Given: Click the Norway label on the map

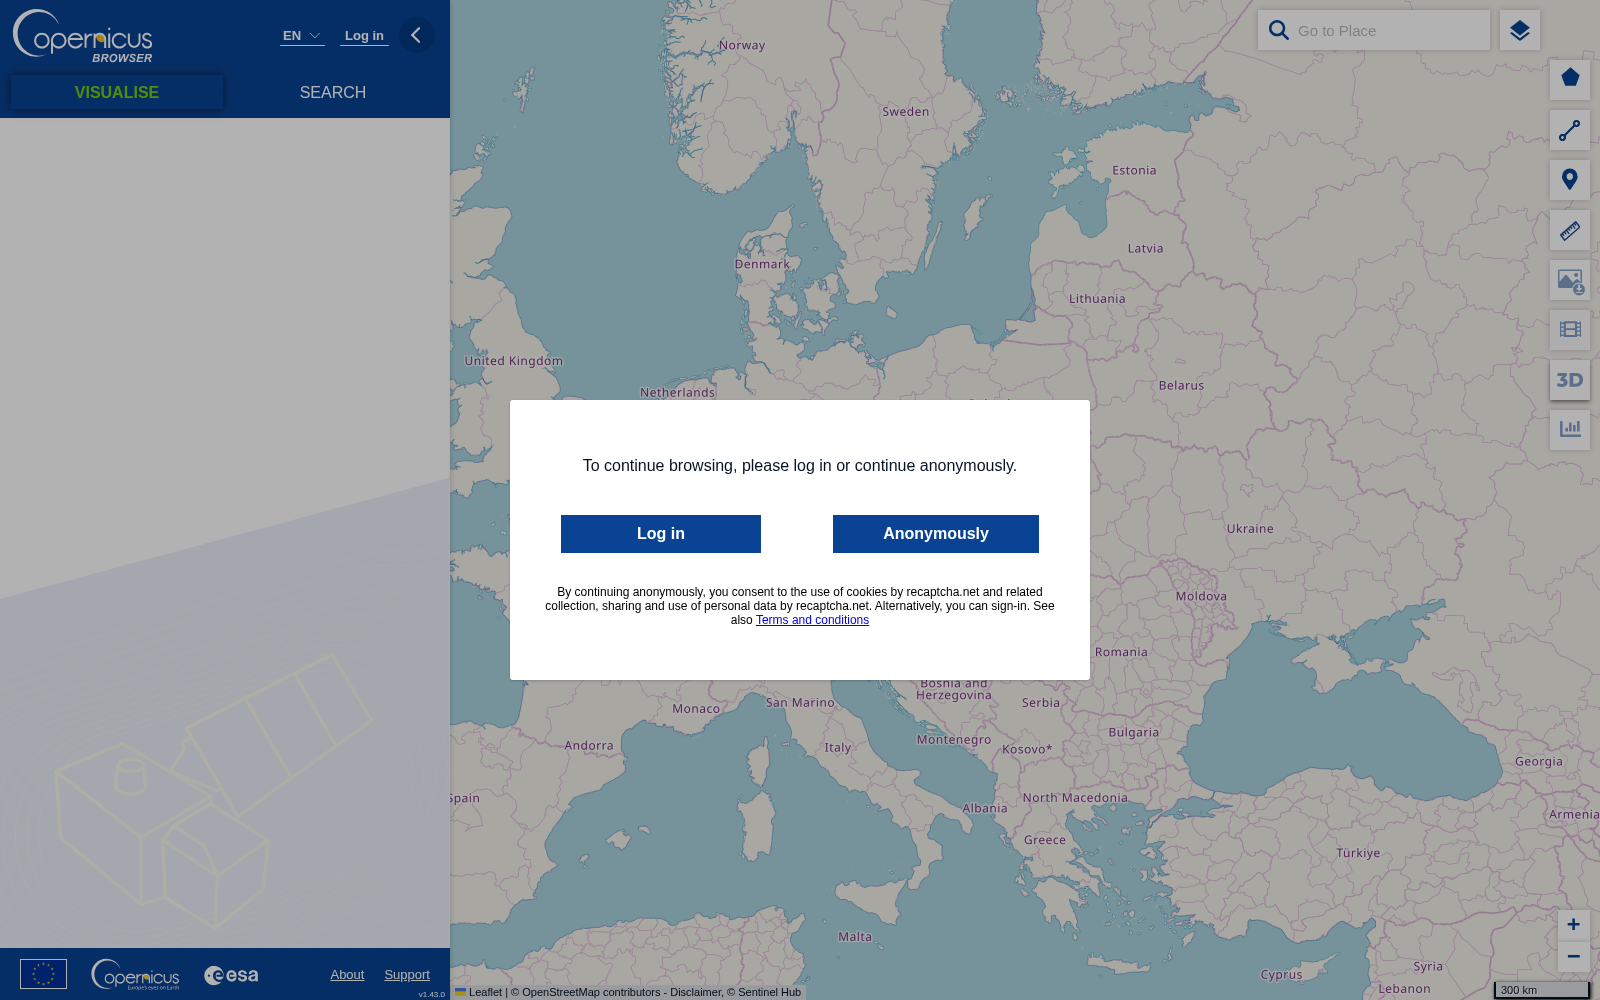Looking at the screenshot, I should [741, 45].
